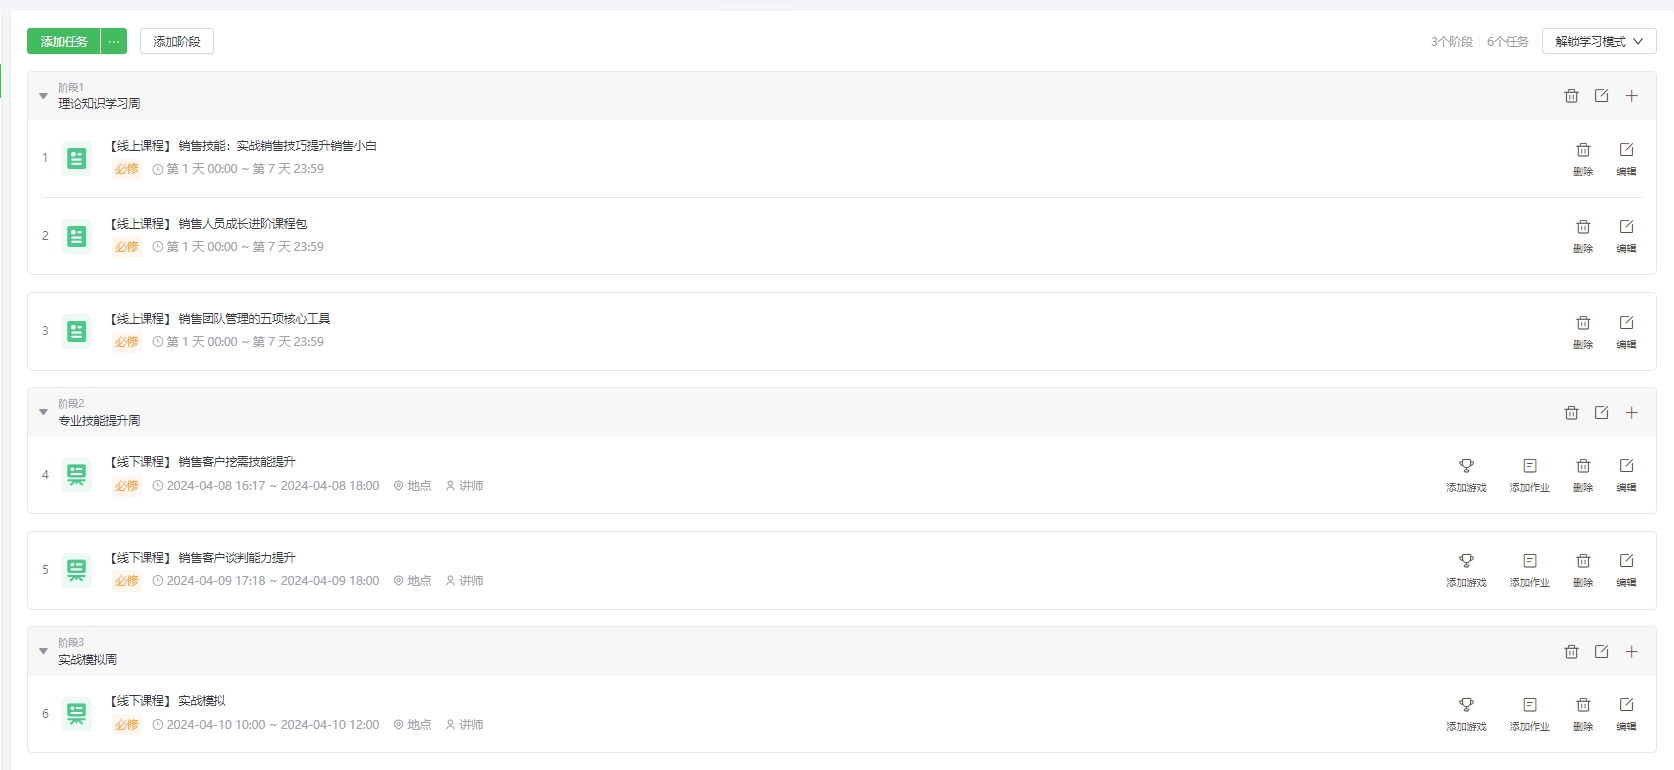Add a task to stage 3 实战模拟周 via plus icon
1674x770 pixels.
(x=1631, y=651)
